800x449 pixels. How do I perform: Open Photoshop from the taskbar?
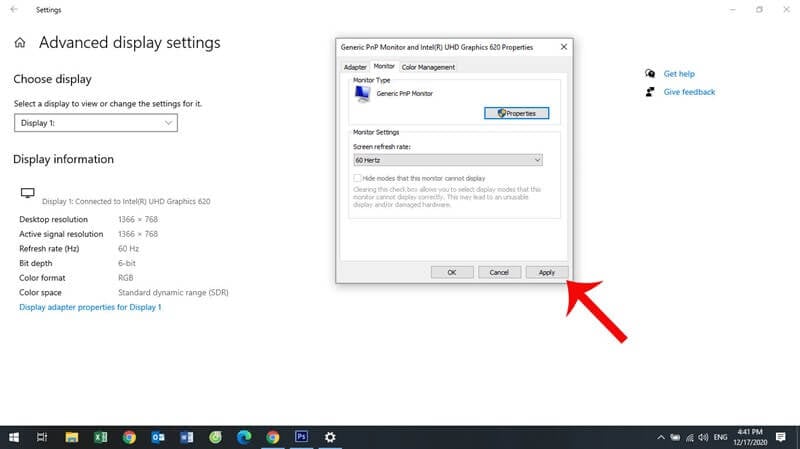pyautogui.click(x=302, y=437)
